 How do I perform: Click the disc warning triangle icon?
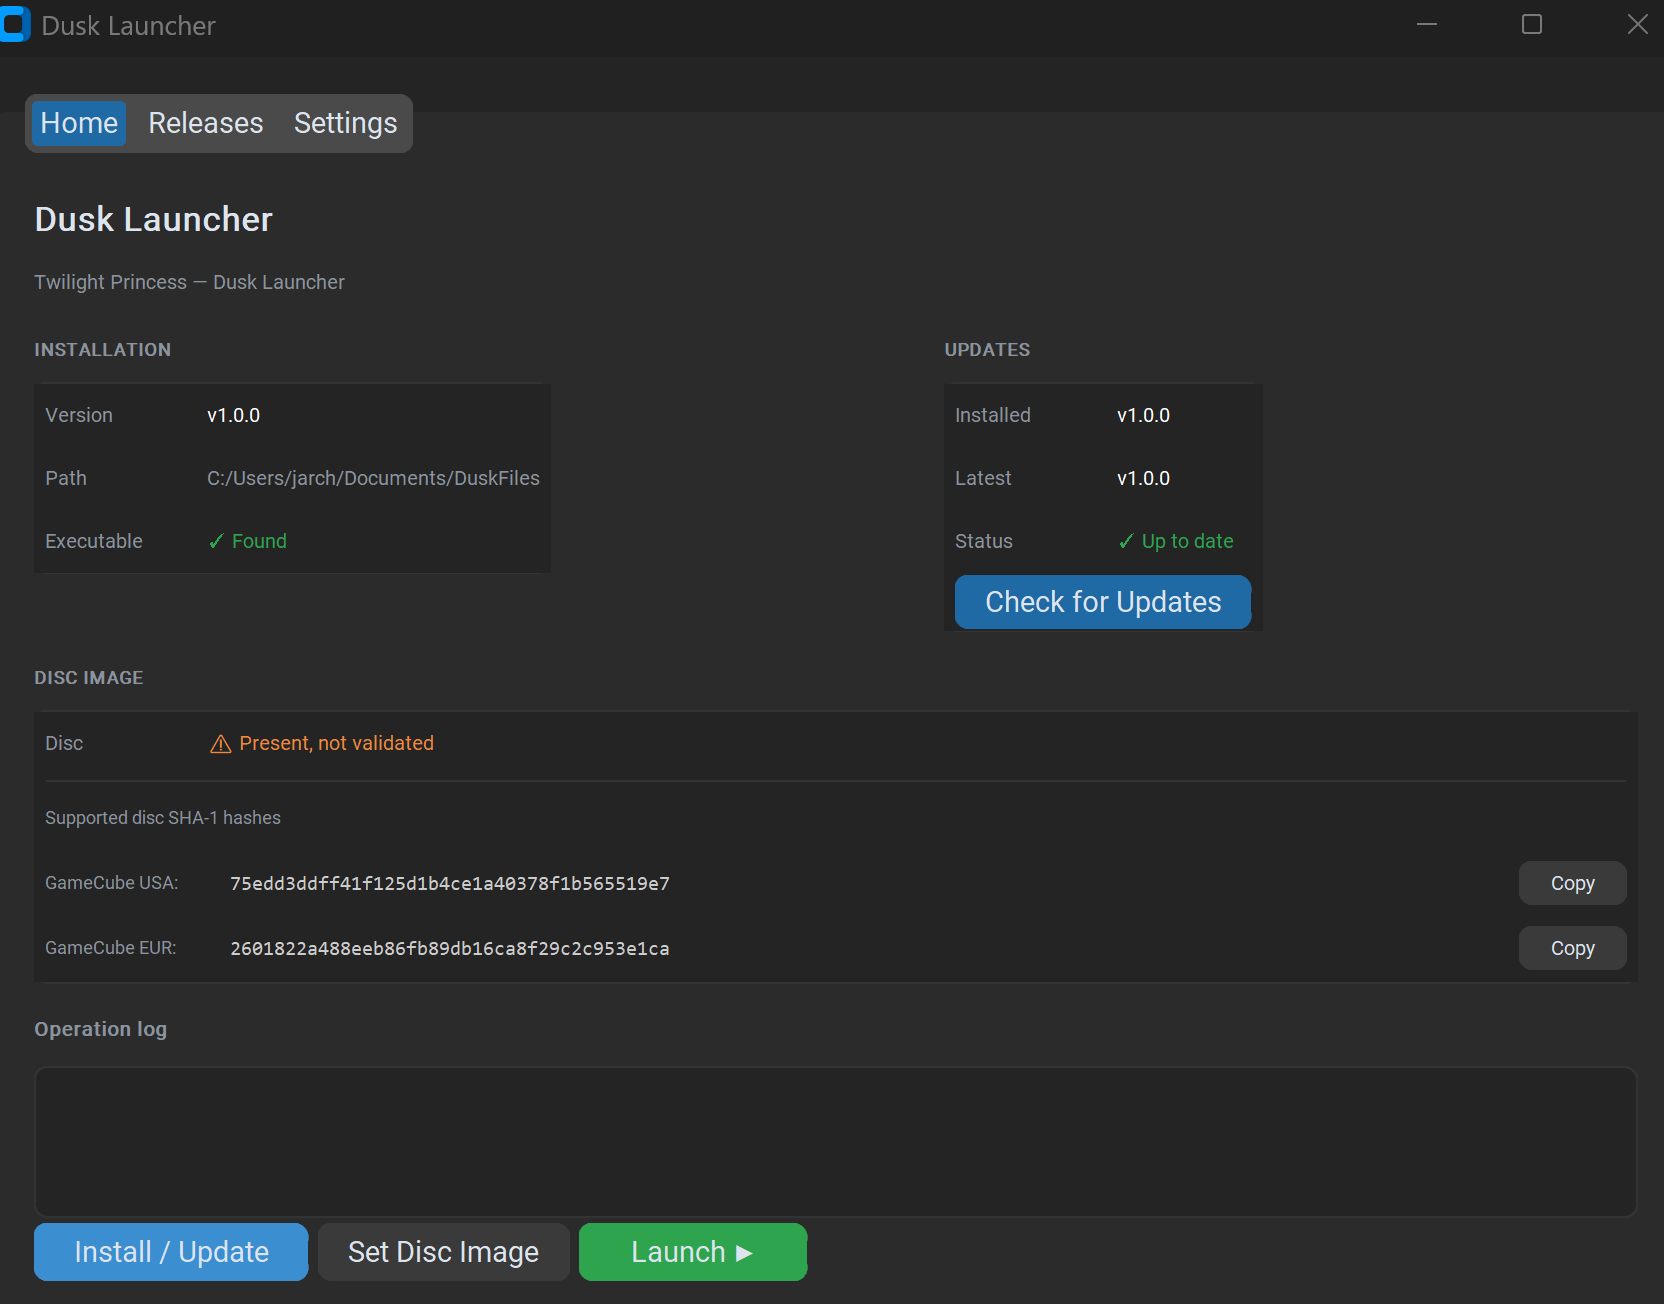click(220, 744)
